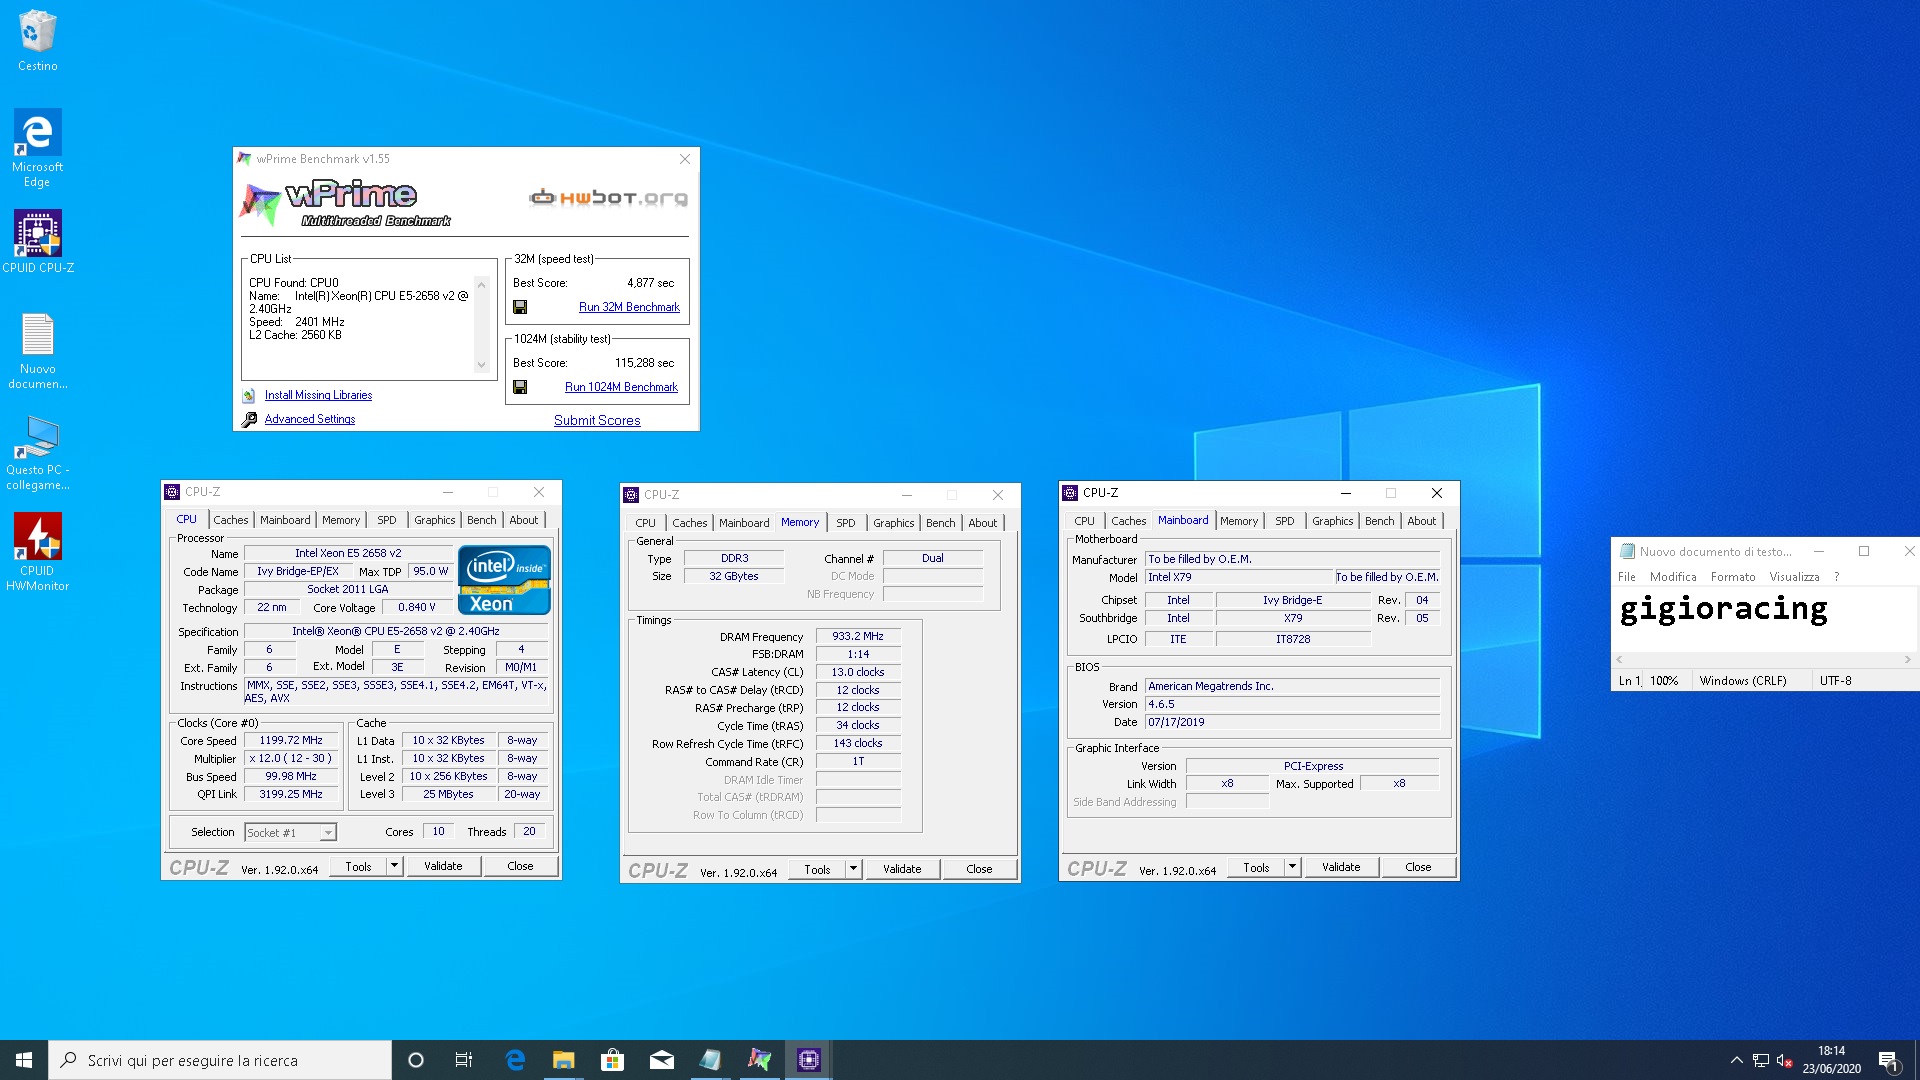Open Notepad File menu
This screenshot has height=1080, width=1920.
[x=1627, y=577]
